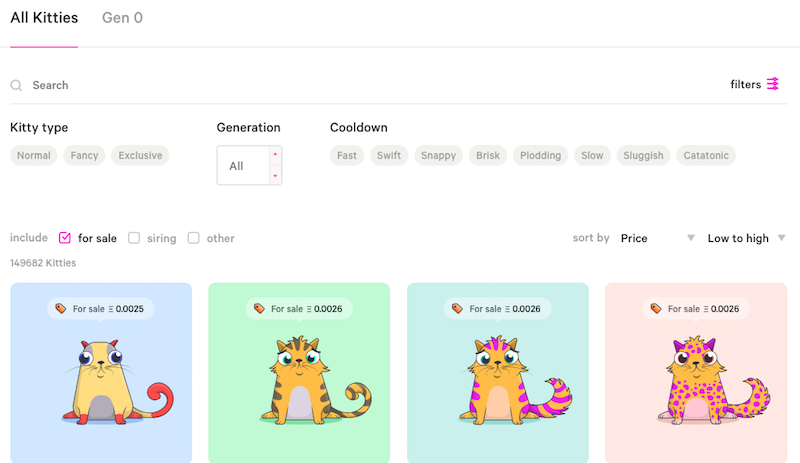Open the pink-striped orange kitty card
Screen dimensions: 800x463
click(x=497, y=373)
